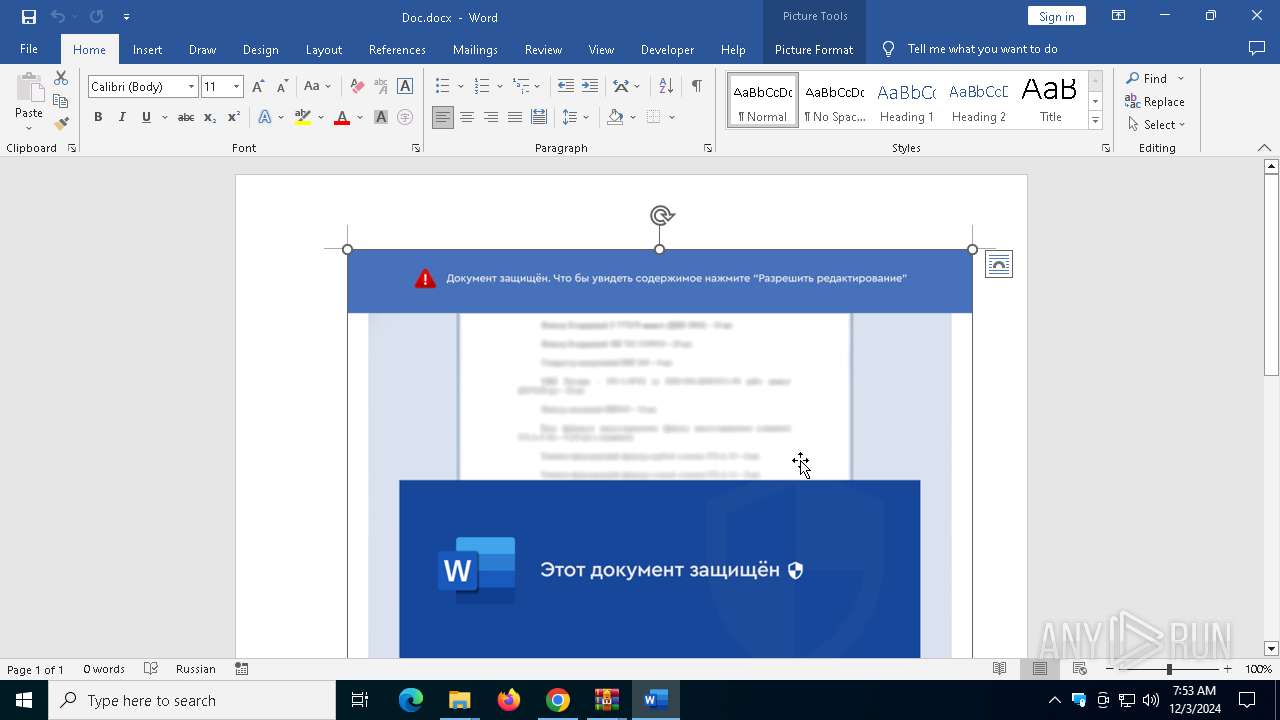Apply yellow text highlight color
1280x720 pixels.
click(303, 118)
